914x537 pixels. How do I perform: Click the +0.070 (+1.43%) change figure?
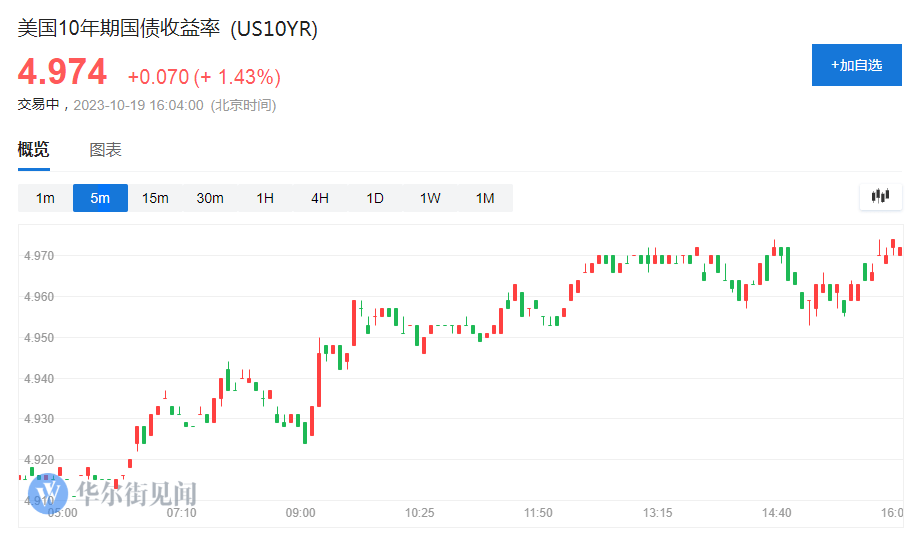click(x=204, y=77)
